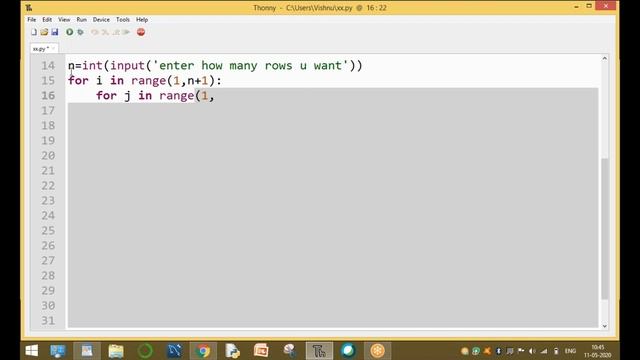Click line number 14 in the gutter
The width and height of the screenshot is (640, 360).
click(x=48, y=65)
